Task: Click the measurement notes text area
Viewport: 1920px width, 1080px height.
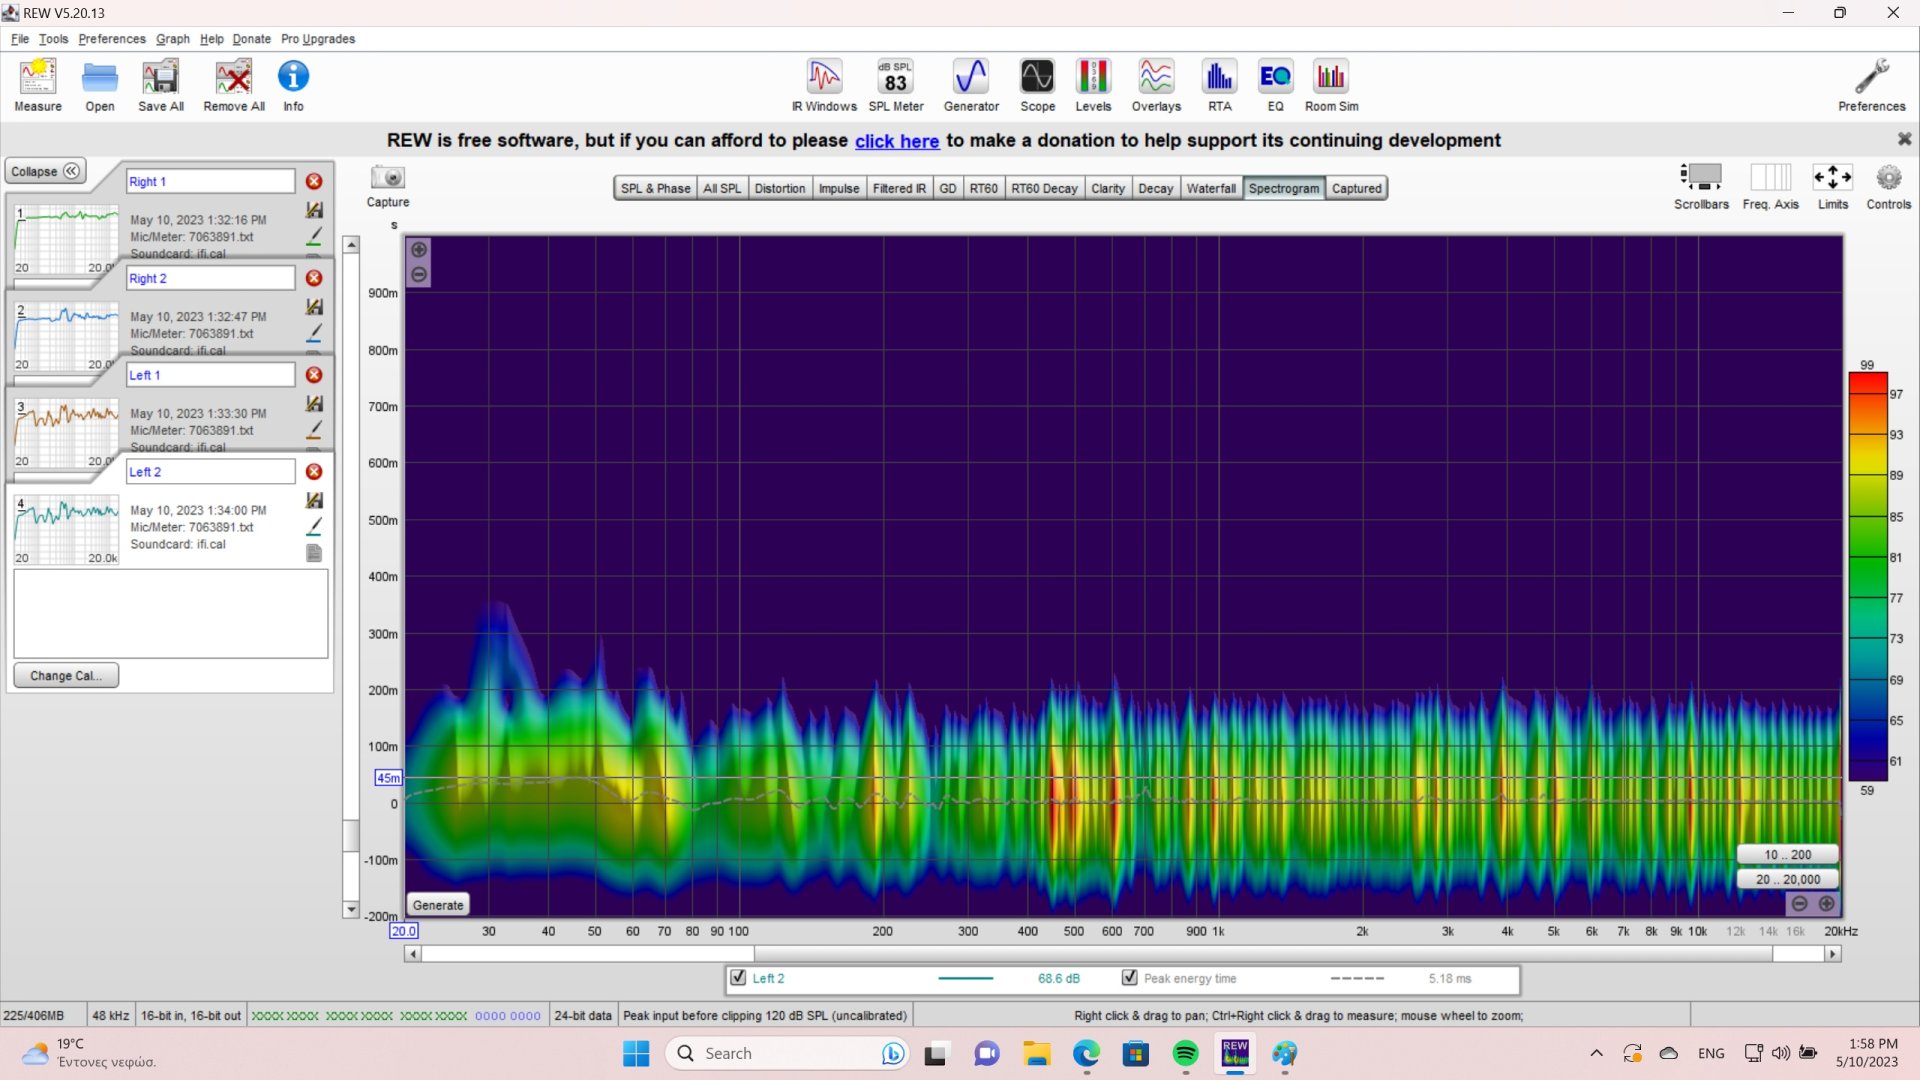Action: tap(171, 614)
